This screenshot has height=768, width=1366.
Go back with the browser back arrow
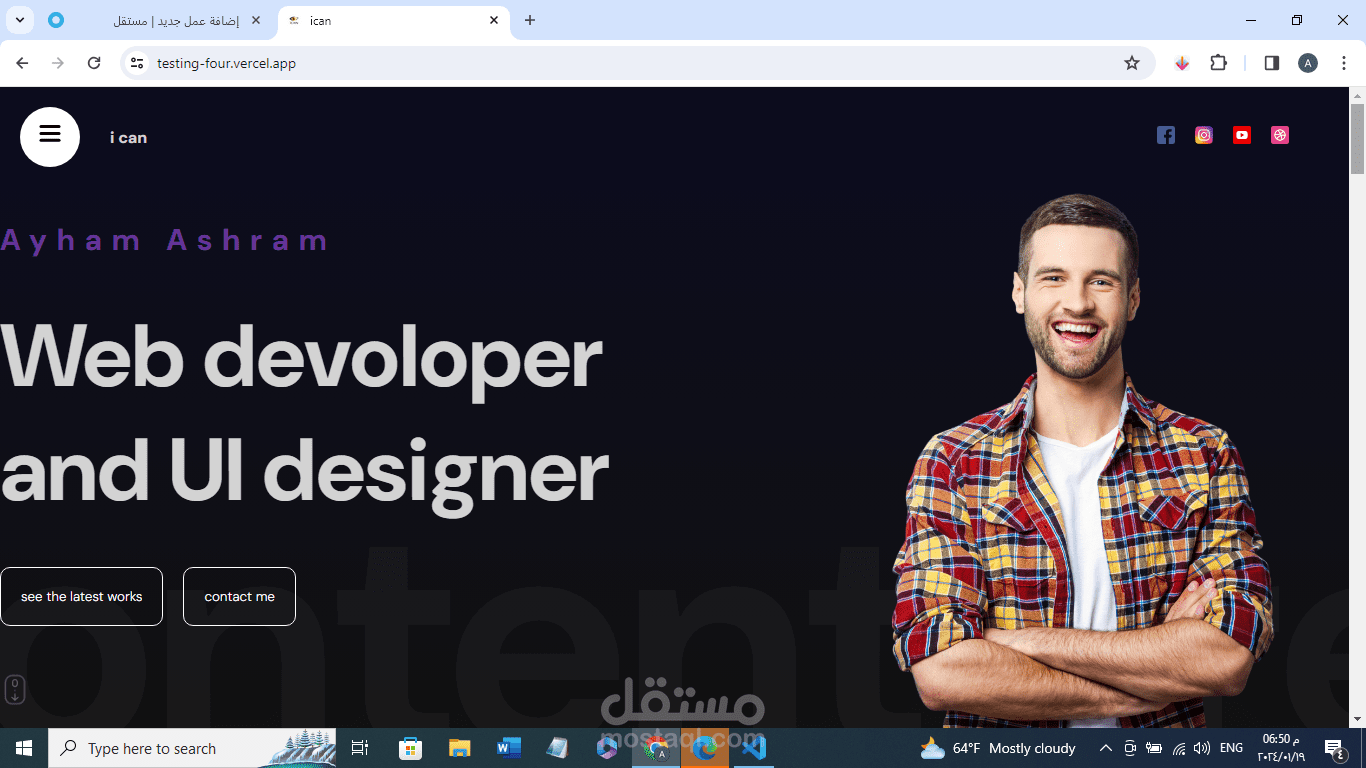[x=22, y=63]
